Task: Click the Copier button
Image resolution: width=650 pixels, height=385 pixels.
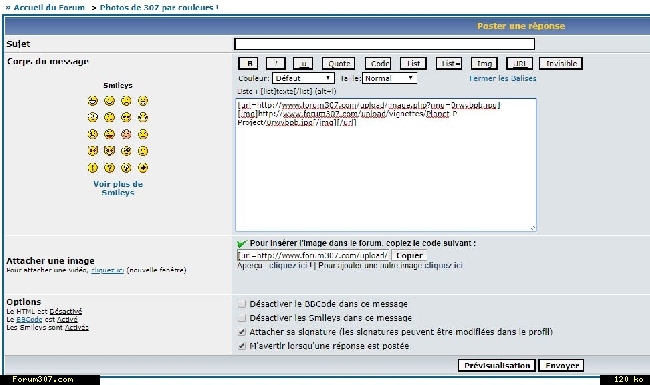Action: (409, 256)
